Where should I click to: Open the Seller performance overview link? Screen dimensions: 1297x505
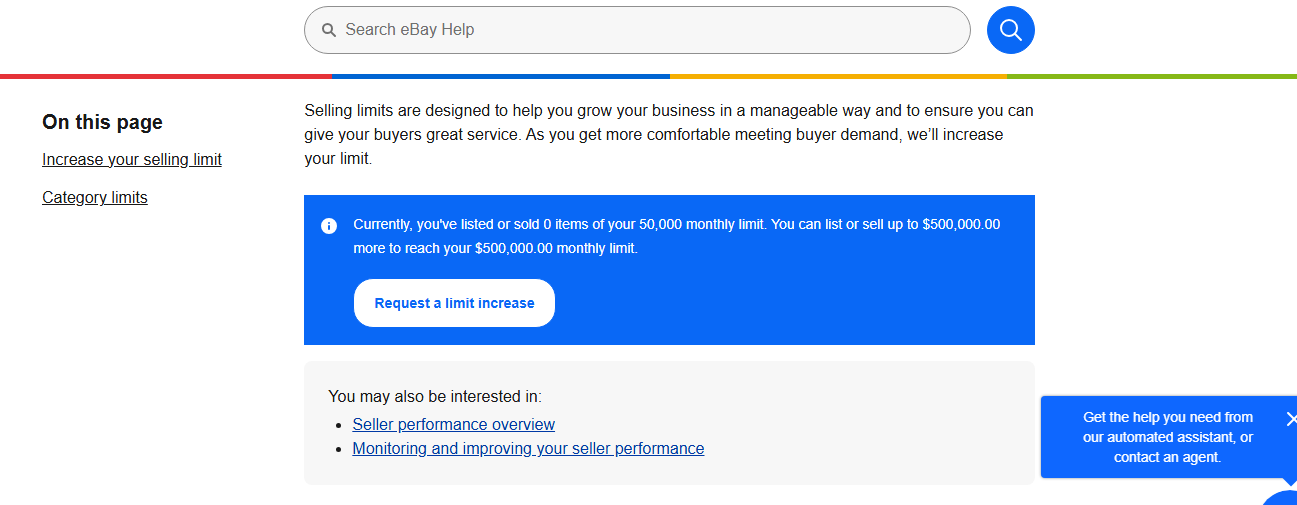point(454,425)
